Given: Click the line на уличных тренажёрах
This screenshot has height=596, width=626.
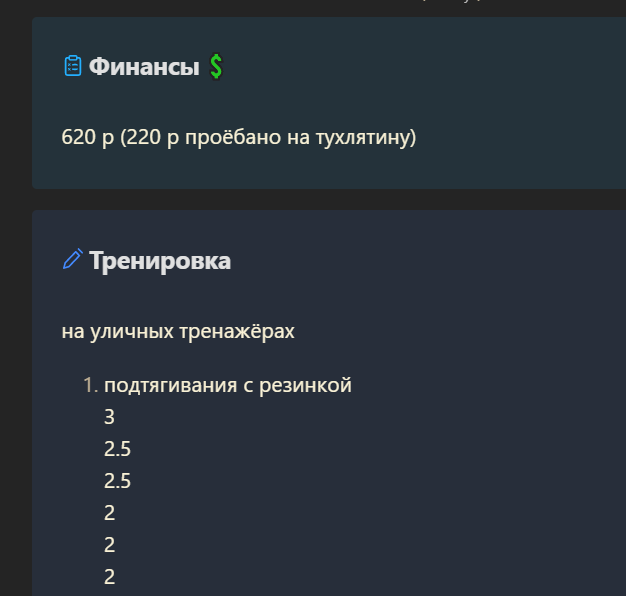Looking at the screenshot, I should pyautogui.click(x=178, y=332).
